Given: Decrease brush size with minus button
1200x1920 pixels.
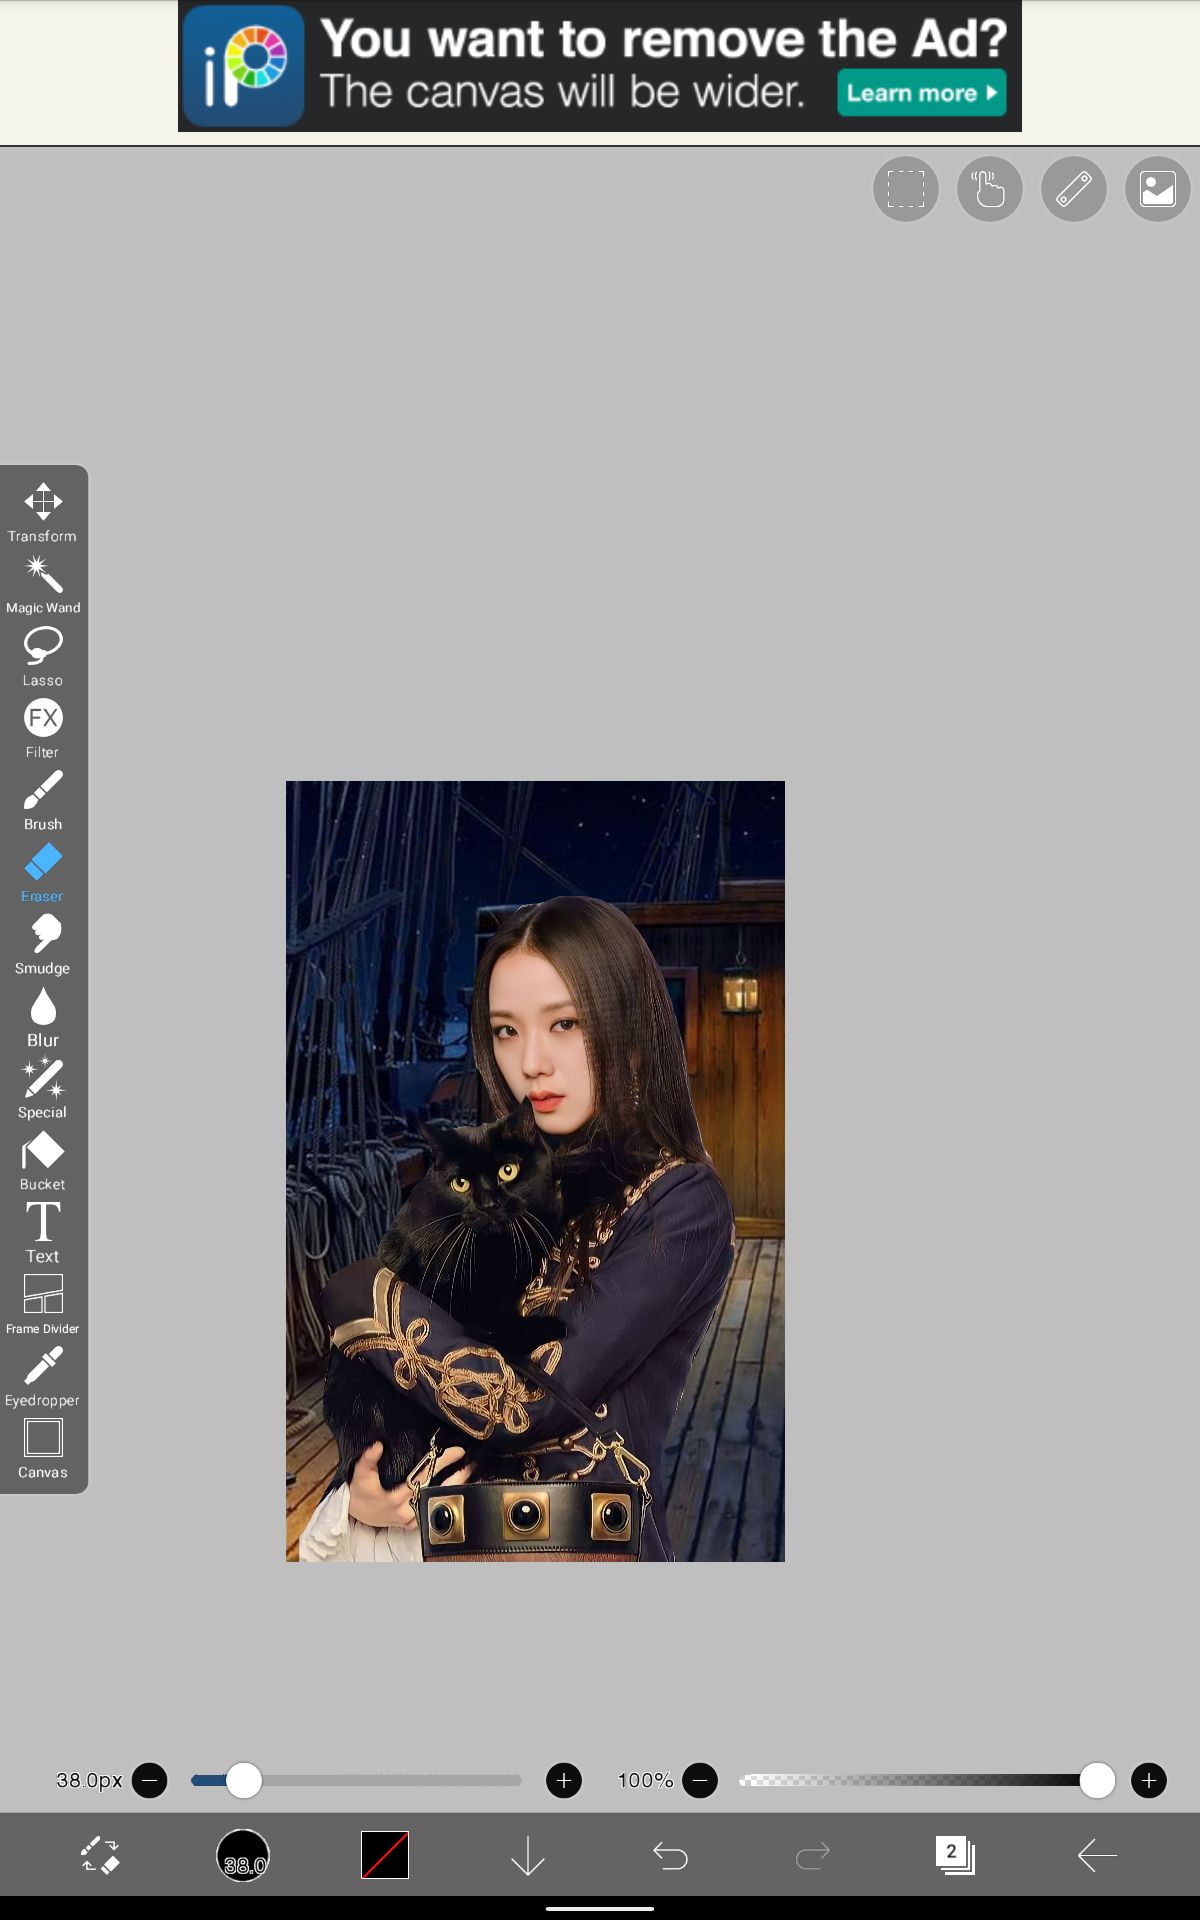Looking at the screenshot, I should (x=150, y=1780).
